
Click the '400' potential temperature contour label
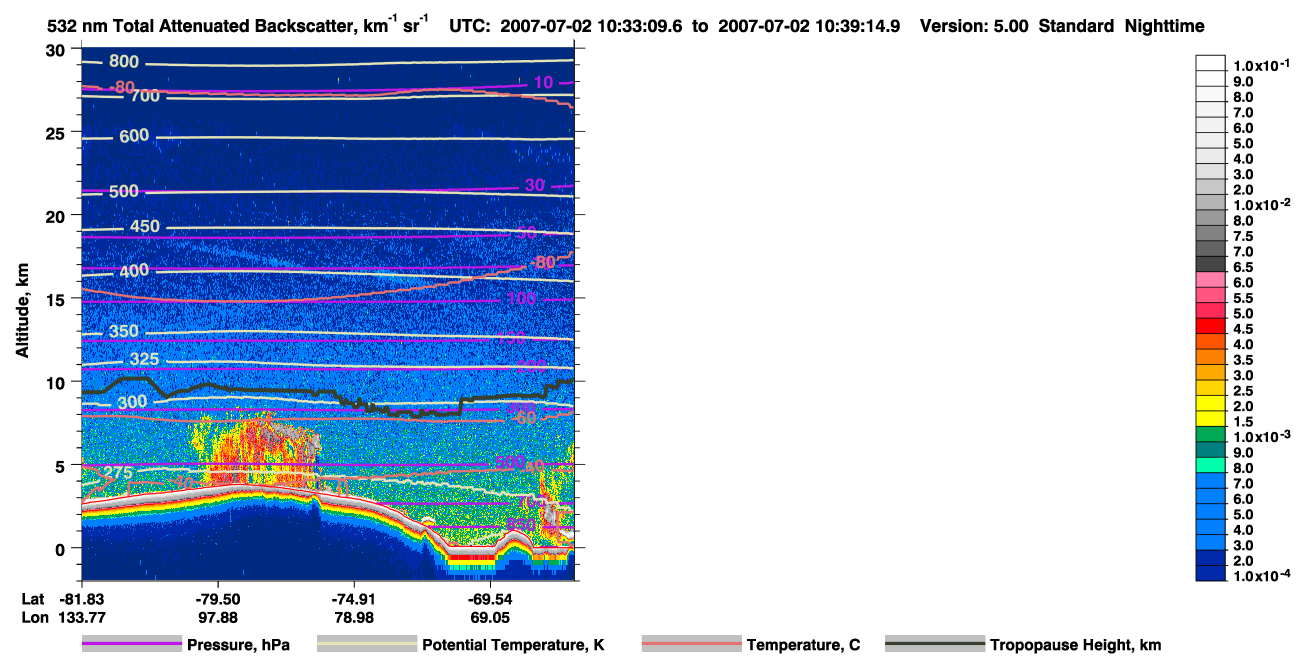point(134,272)
